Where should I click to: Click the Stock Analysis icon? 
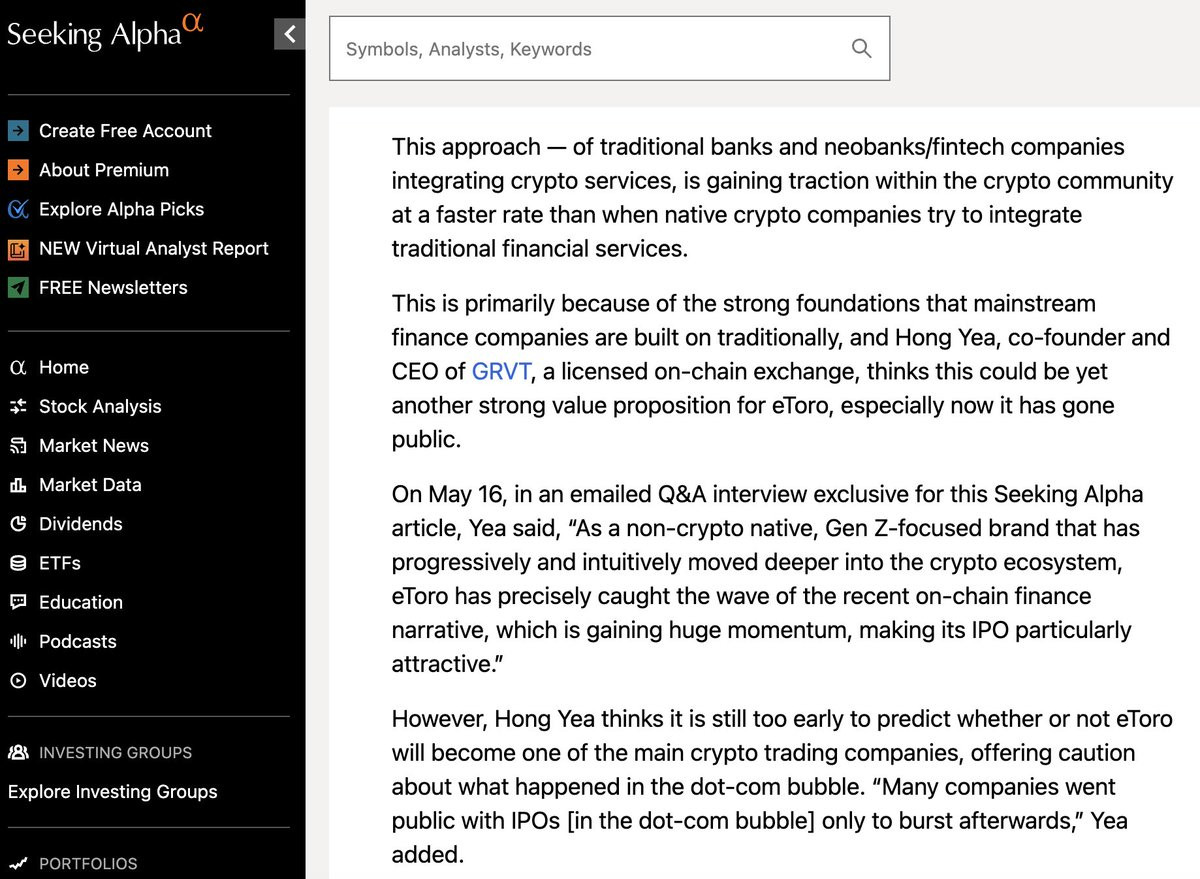click(18, 406)
